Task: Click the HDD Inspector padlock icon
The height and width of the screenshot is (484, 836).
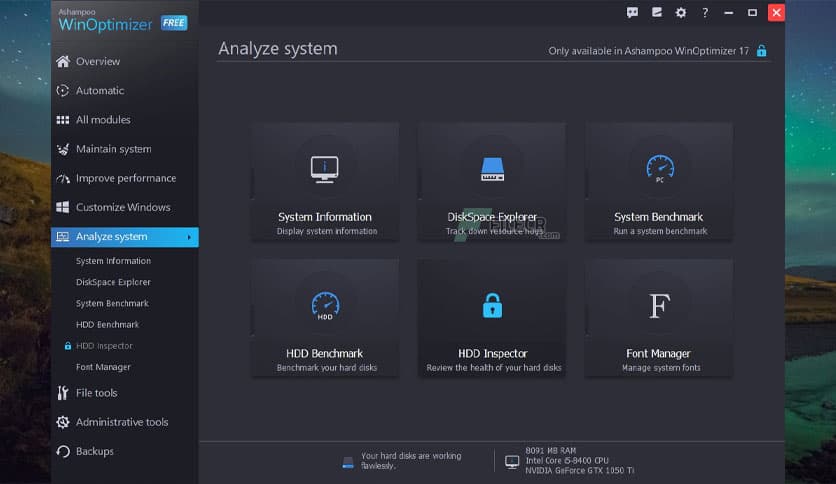Action: click(492, 305)
